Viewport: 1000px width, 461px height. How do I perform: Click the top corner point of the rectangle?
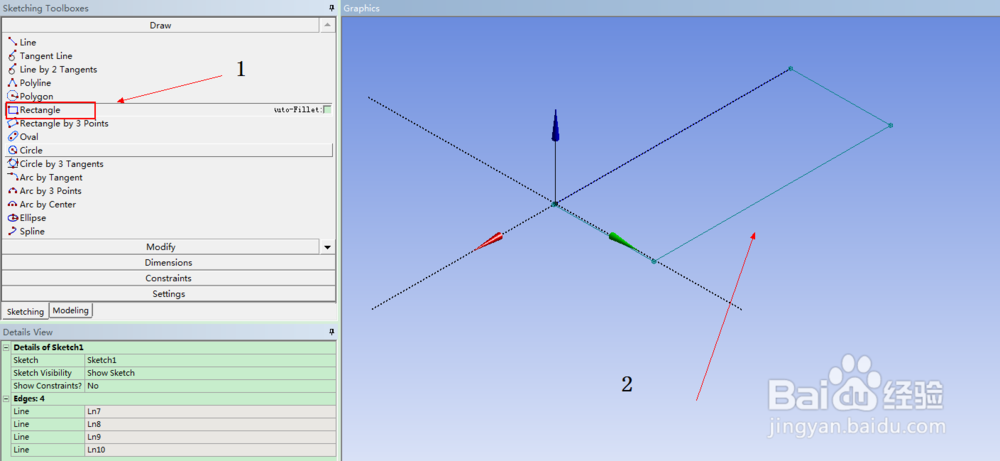pos(791,68)
